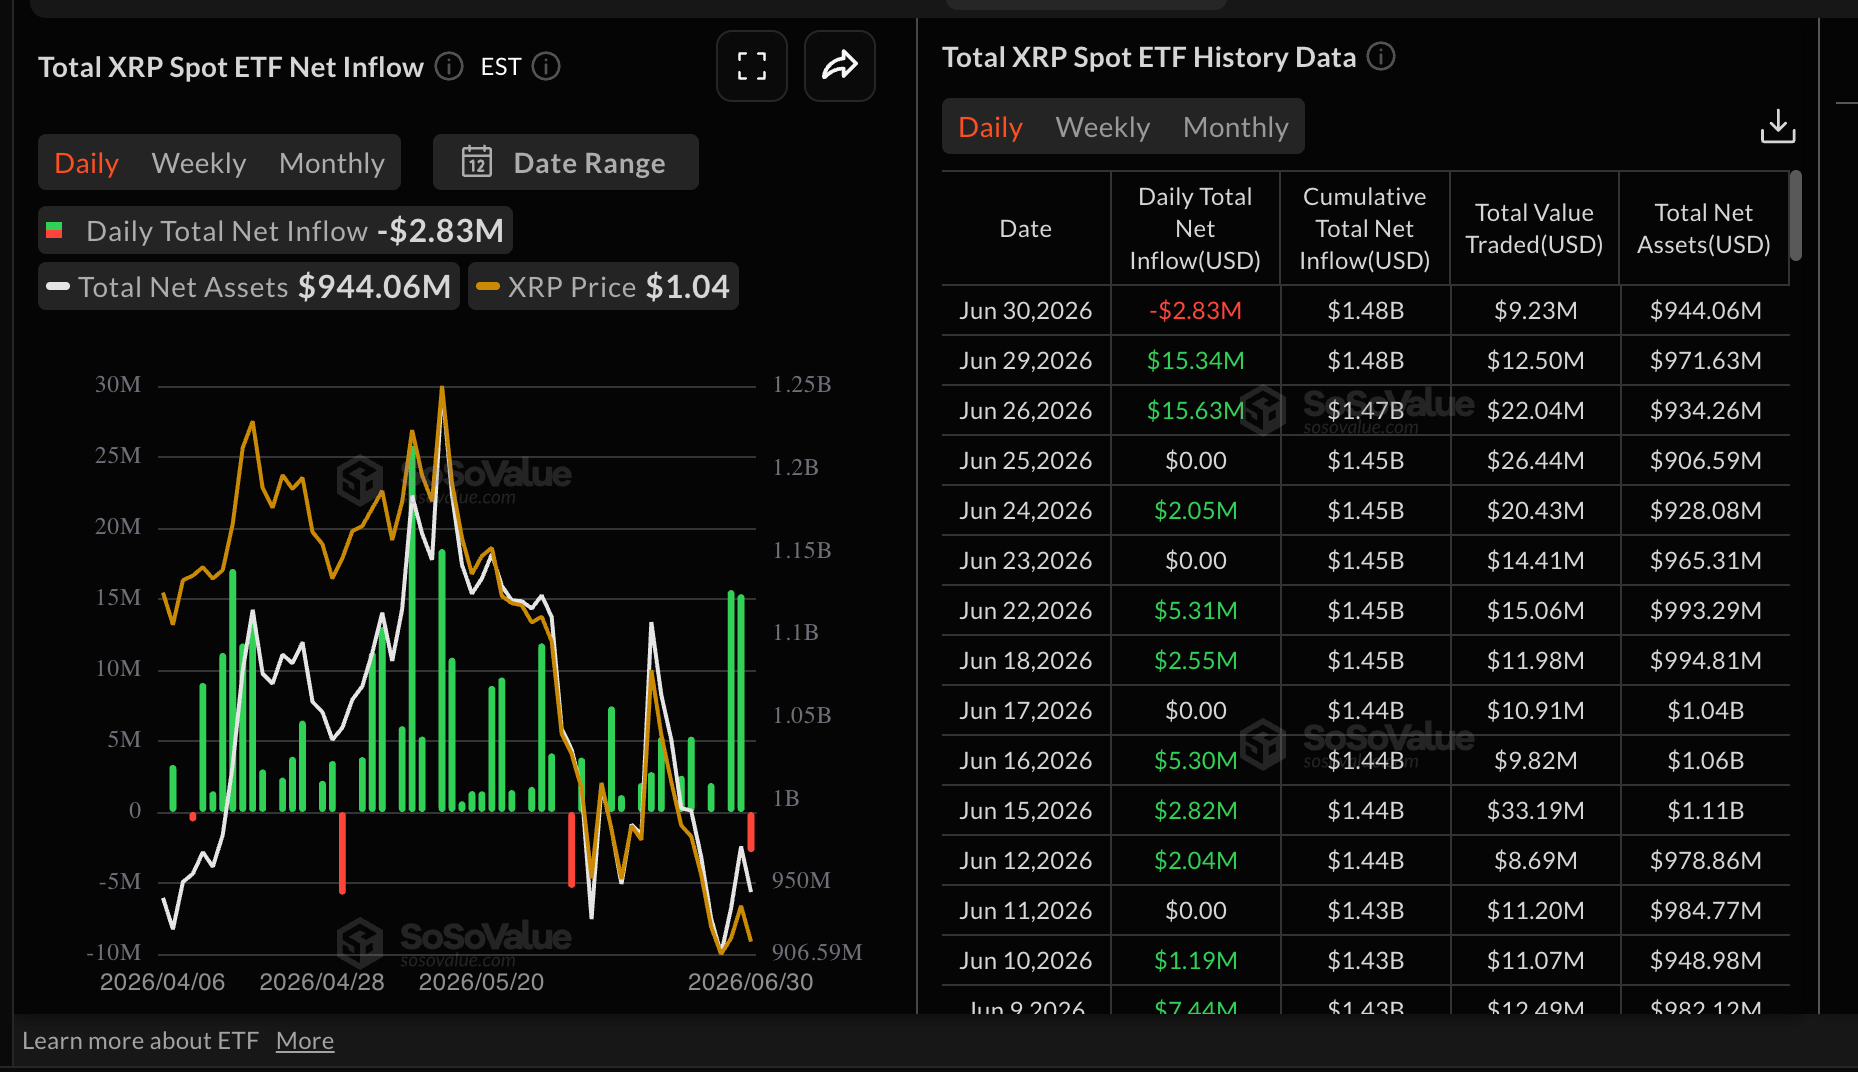1858x1072 pixels.
Task: Open the calendar icon in Date Range
Action: (477, 161)
